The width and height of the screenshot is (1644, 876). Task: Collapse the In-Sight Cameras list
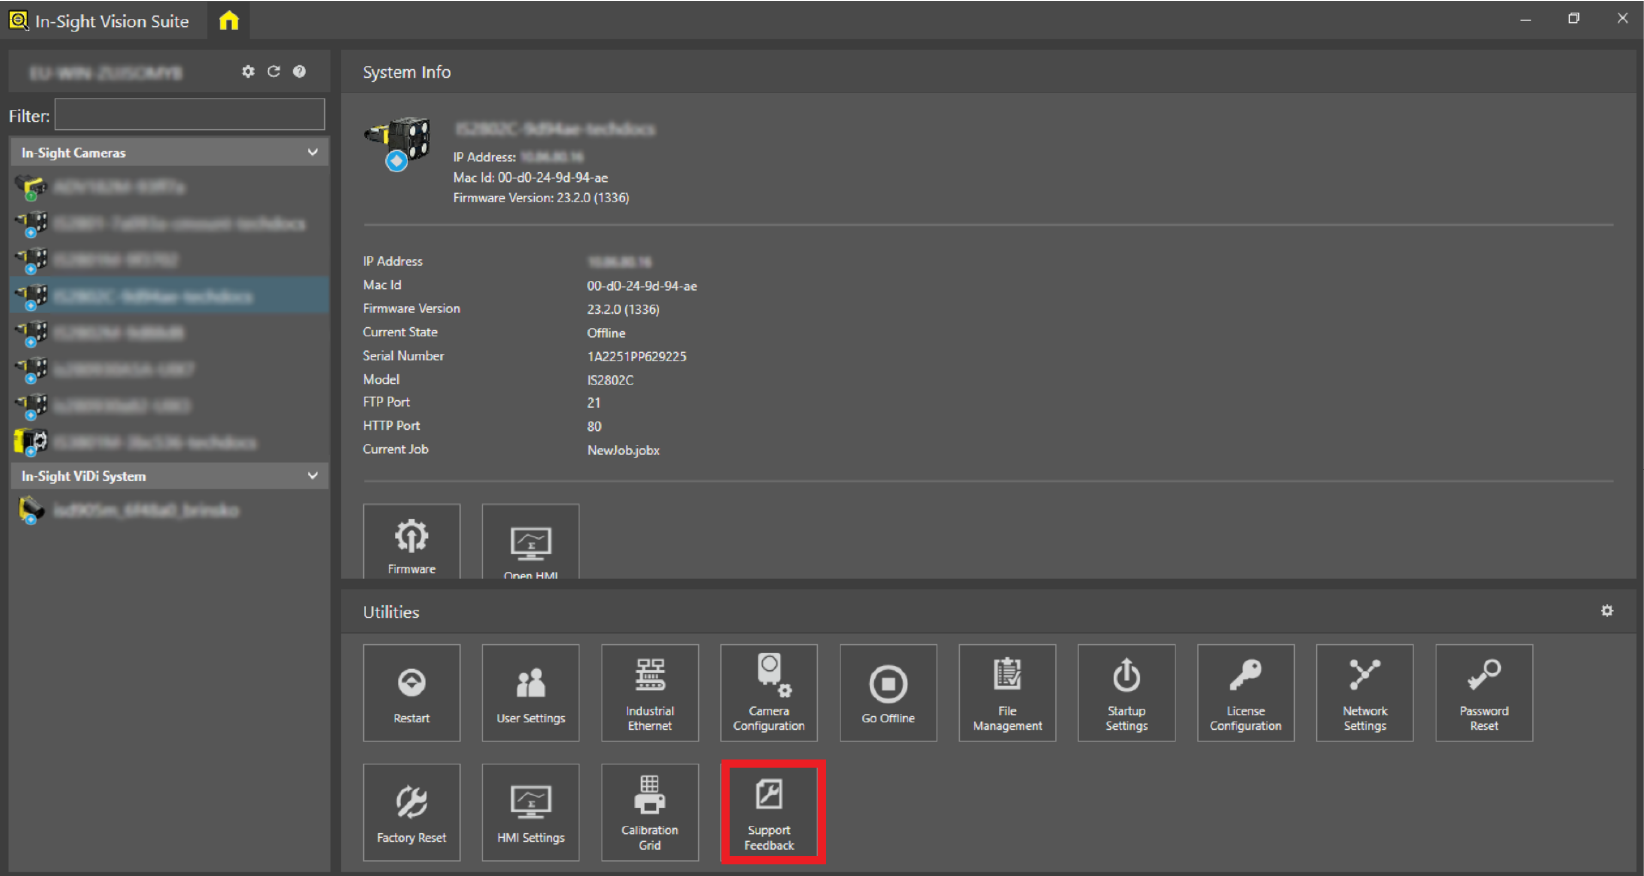pyautogui.click(x=313, y=153)
